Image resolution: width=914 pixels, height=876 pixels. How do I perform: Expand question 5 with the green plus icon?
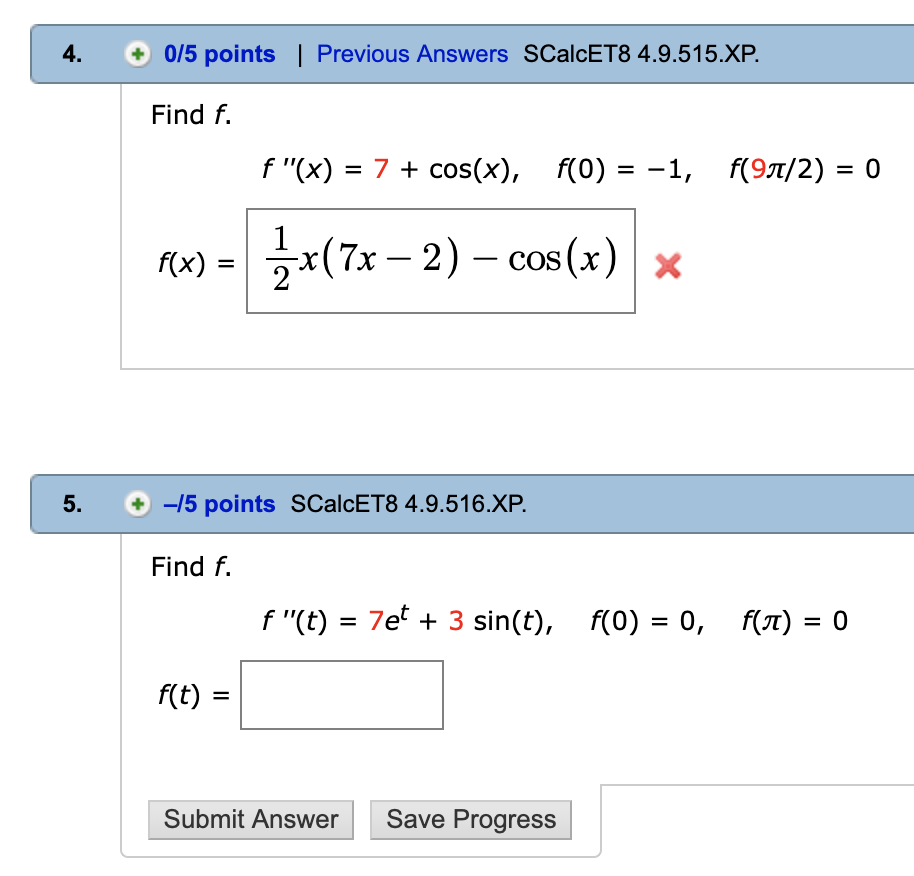pos(138,504)
